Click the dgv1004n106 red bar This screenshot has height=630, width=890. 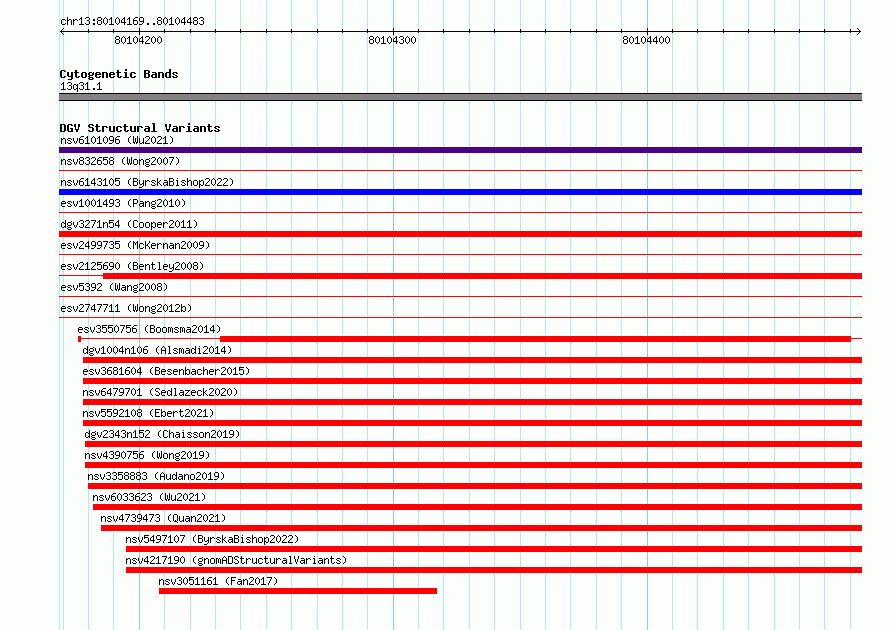(472, 360)
